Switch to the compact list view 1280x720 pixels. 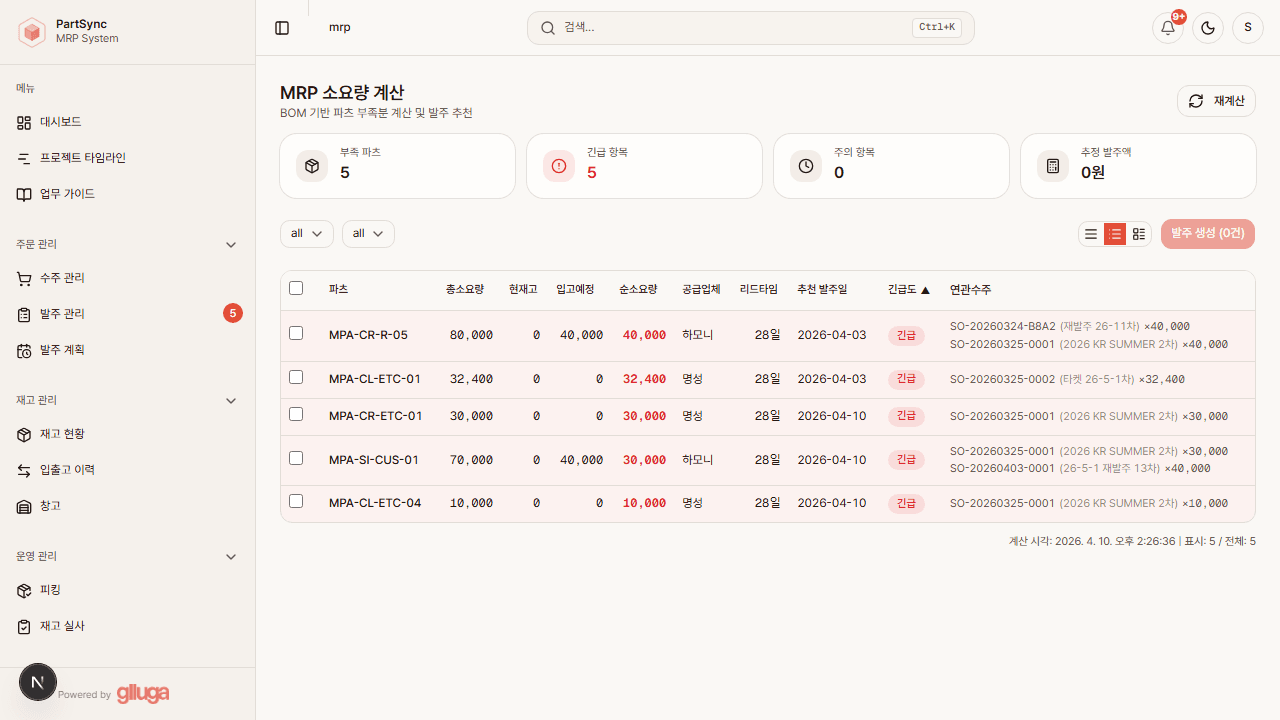click(1090, 233)
